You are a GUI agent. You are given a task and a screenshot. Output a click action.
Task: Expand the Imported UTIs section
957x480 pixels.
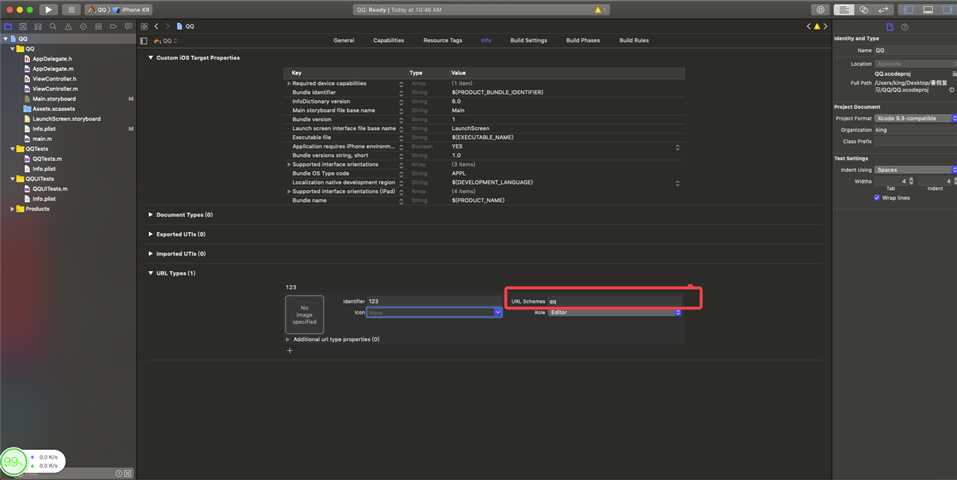click(151, 254)
